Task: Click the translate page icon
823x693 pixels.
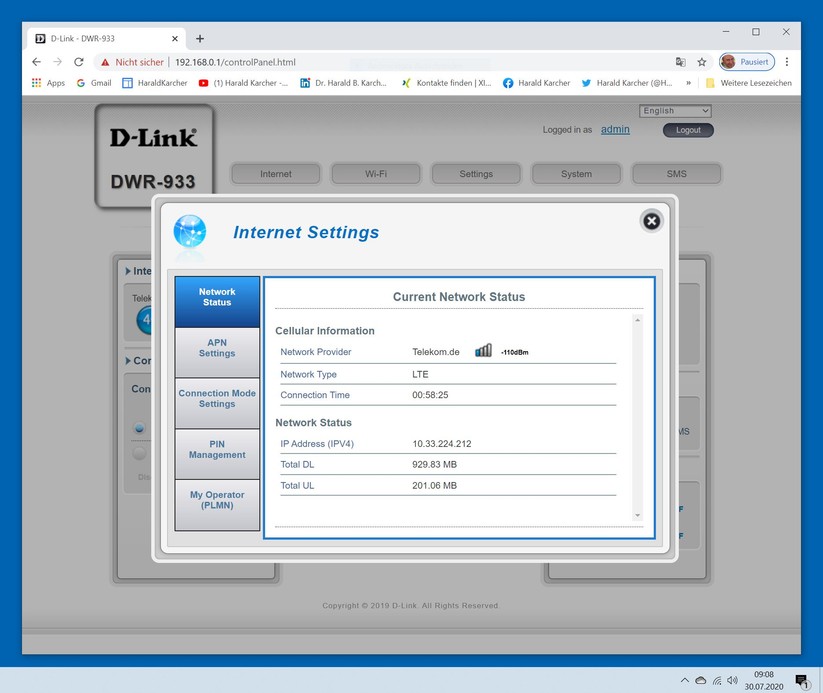Action: click(x=680, y=62)
